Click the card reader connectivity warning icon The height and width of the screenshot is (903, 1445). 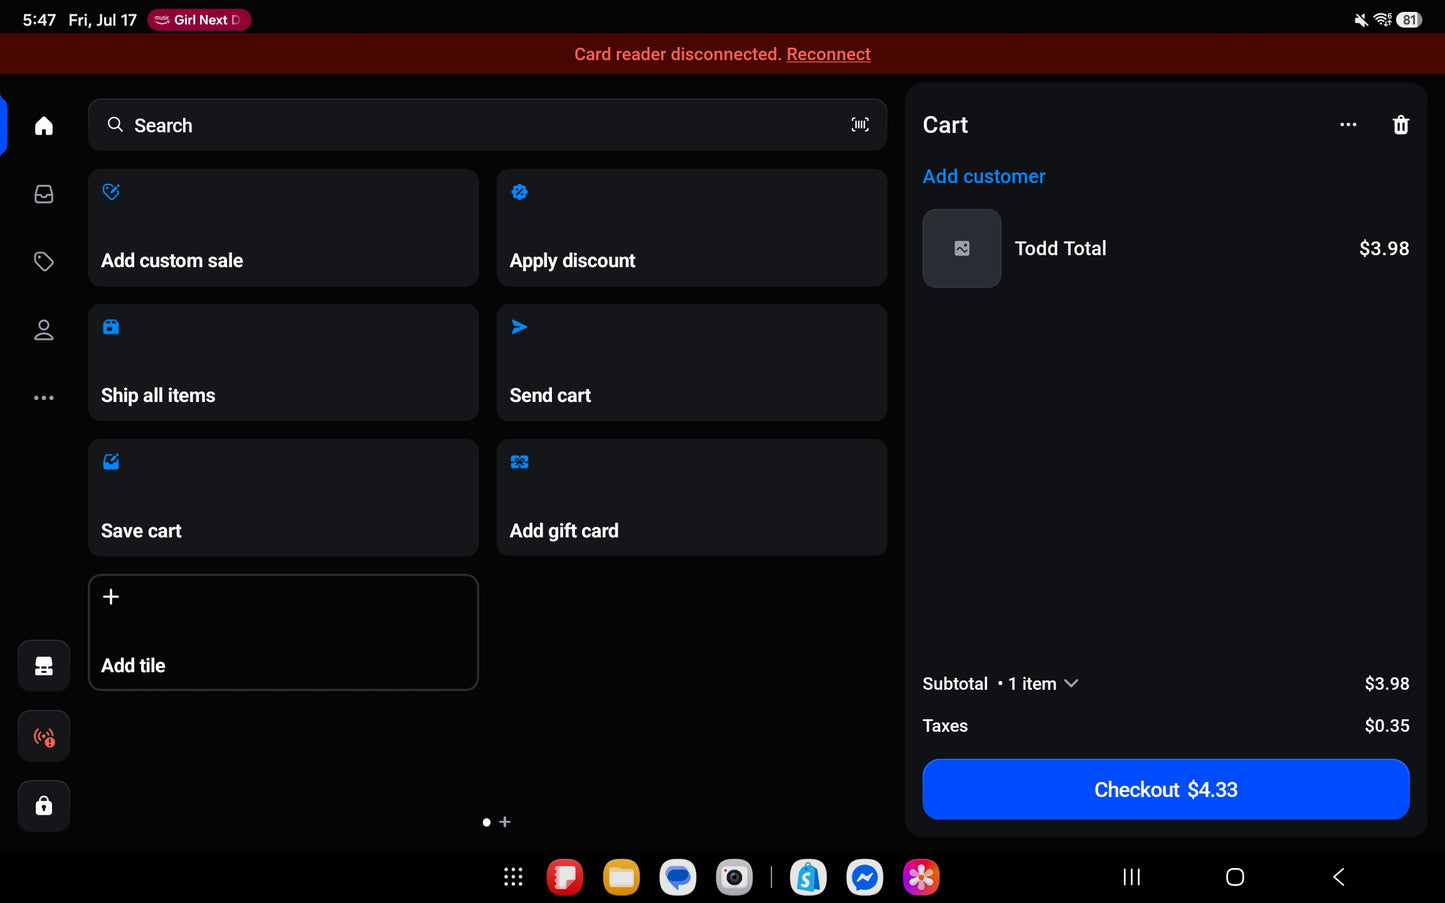44,737
